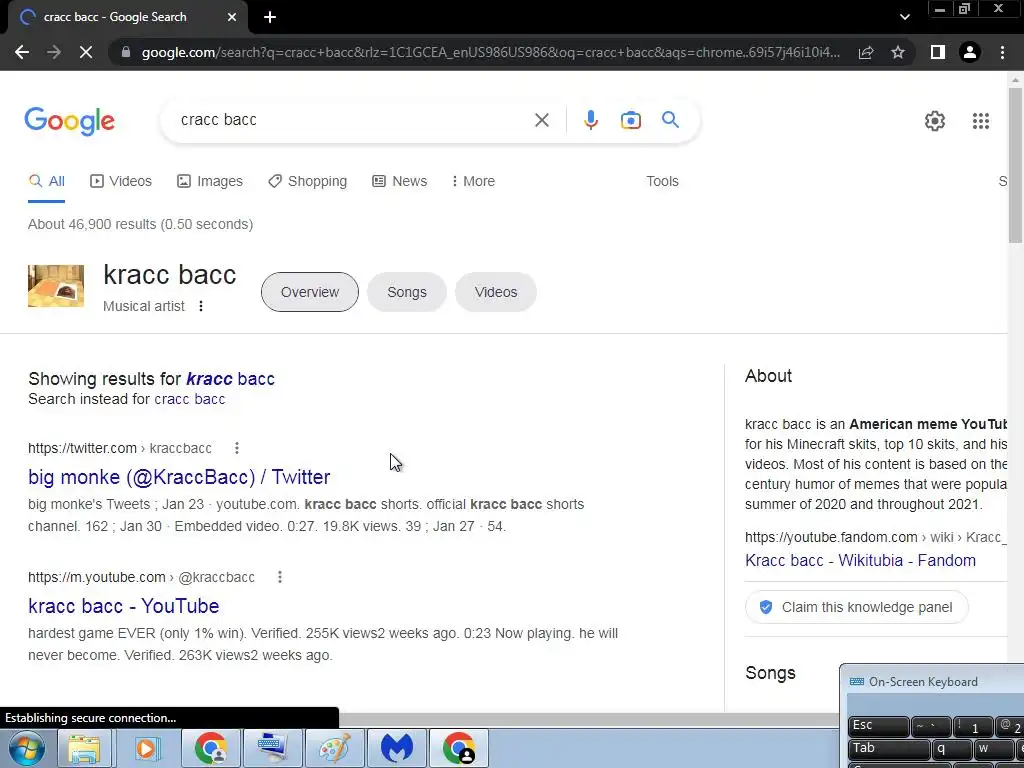Open the Paint taskbar icon

point(334,748)
